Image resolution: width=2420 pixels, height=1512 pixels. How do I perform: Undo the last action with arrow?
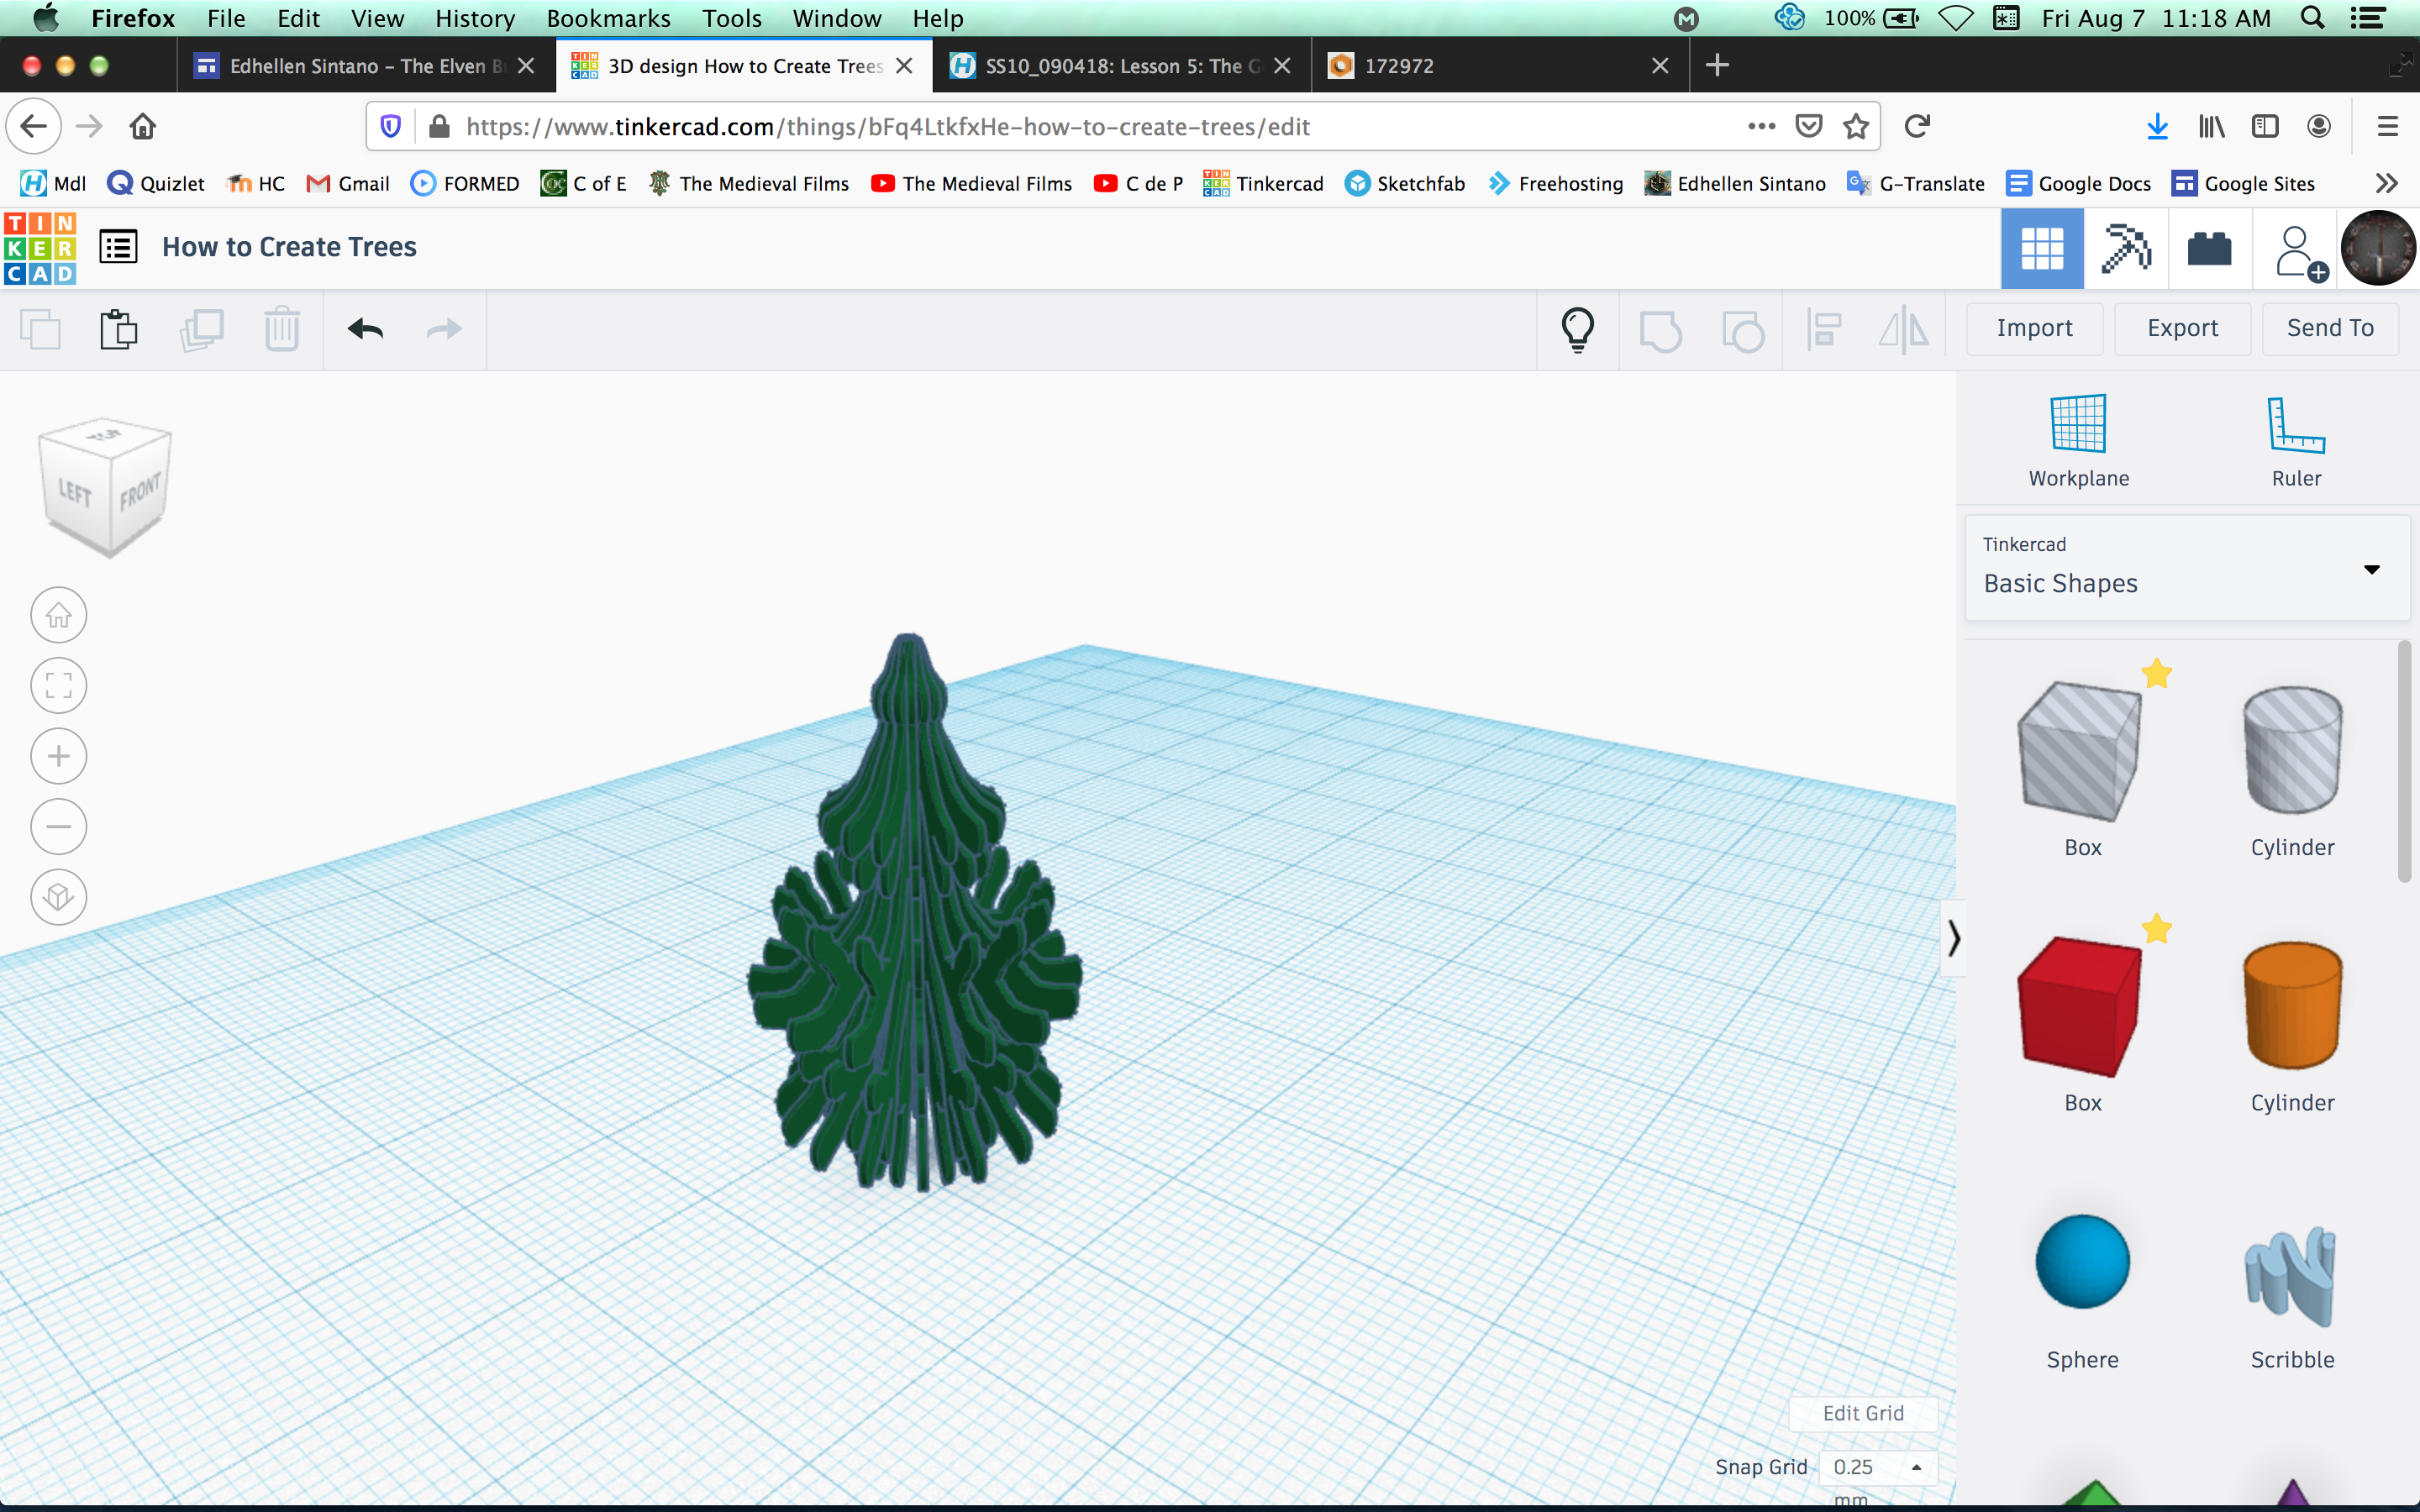point(365,329)
